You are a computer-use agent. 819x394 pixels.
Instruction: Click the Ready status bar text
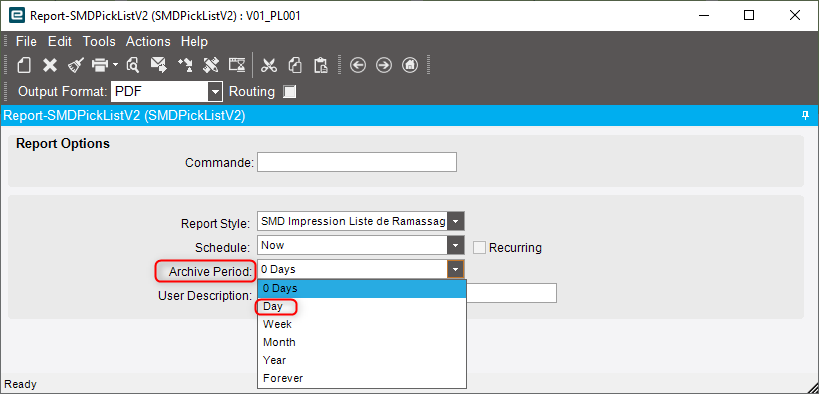[x=20, y=385]
